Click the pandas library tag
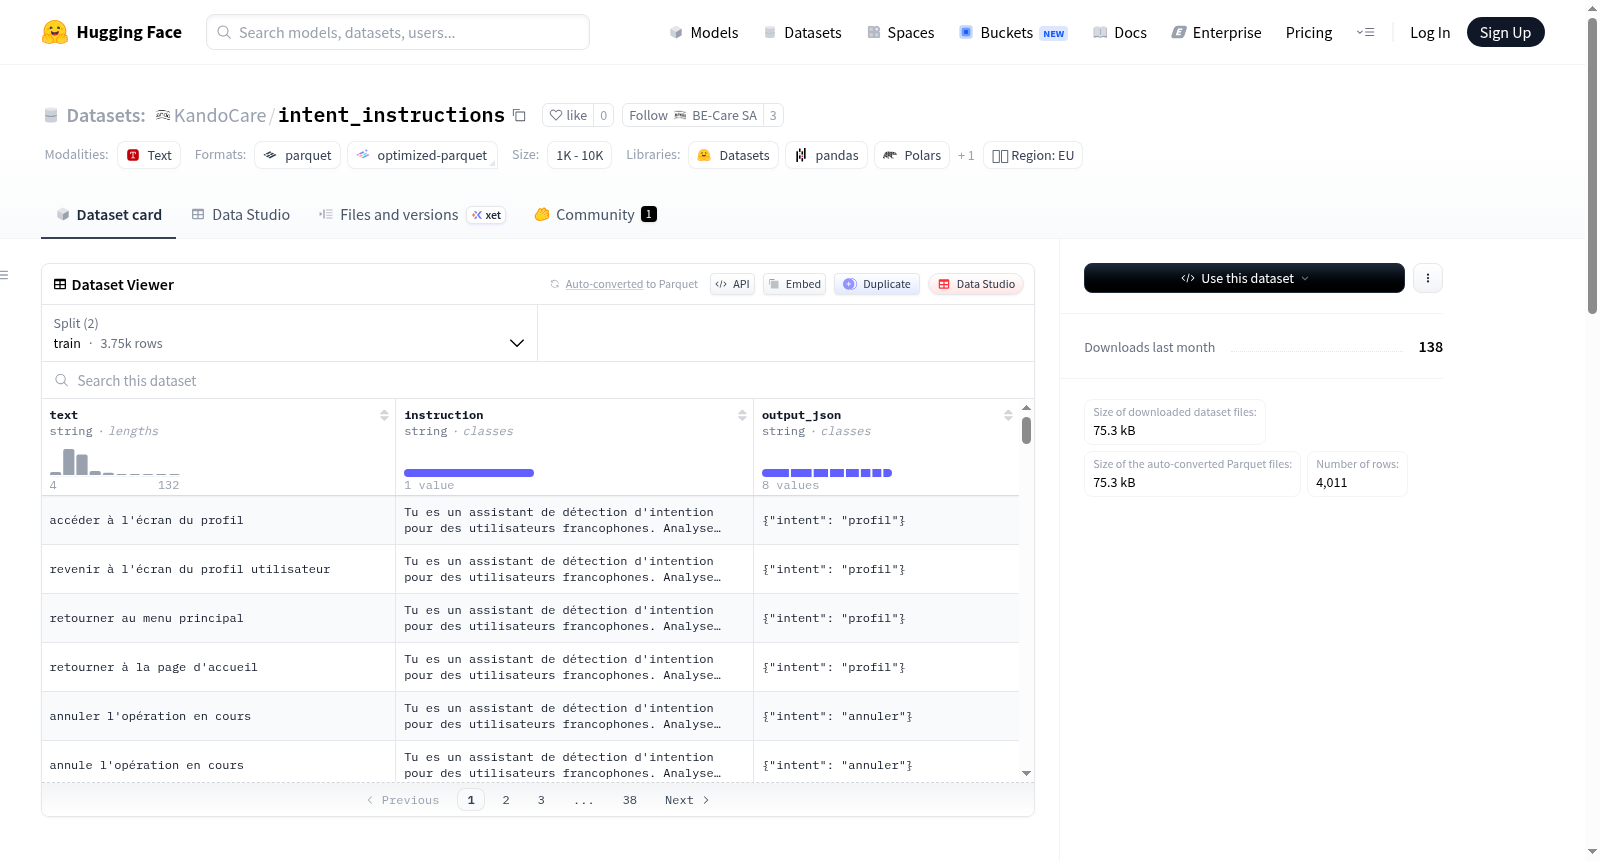The image size is (1600, 861). point(827,155)
